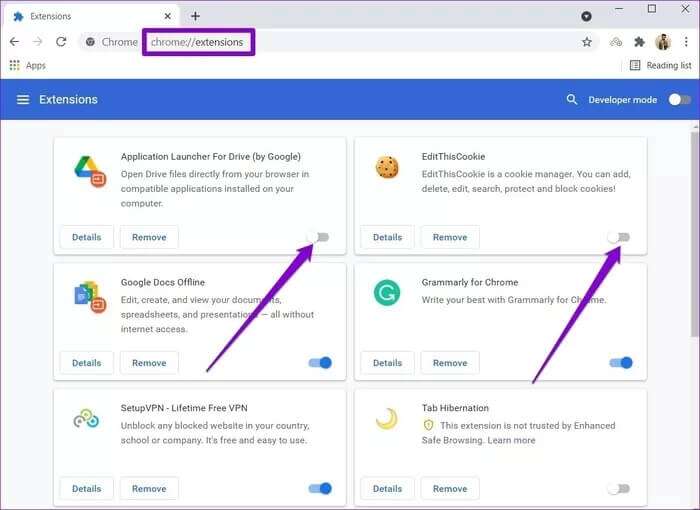
Task: Close the Extensions tab
Action: [x=167, y=17]
